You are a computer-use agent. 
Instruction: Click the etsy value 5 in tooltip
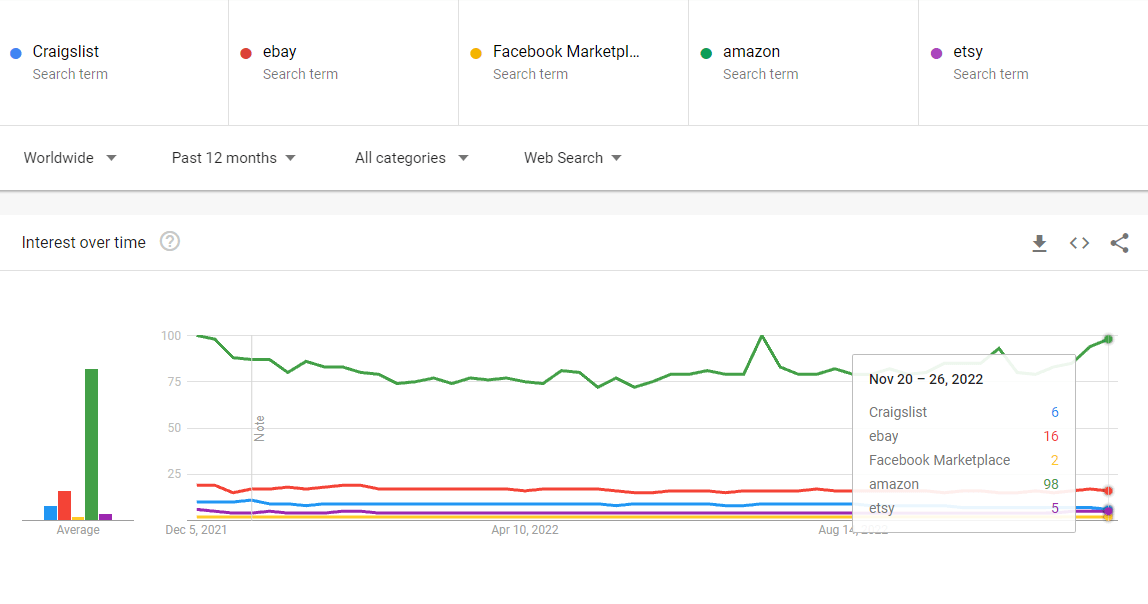1054,508
